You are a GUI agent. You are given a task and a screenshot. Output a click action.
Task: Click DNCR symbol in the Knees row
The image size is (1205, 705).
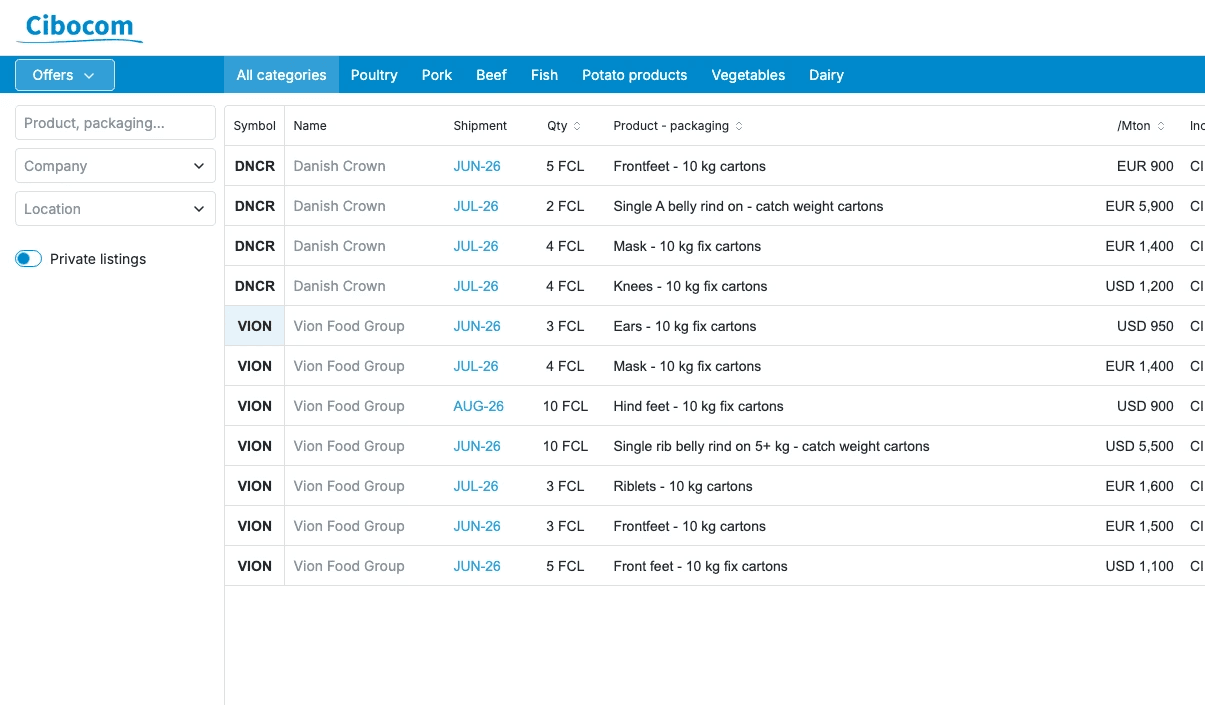click(255, 286)
